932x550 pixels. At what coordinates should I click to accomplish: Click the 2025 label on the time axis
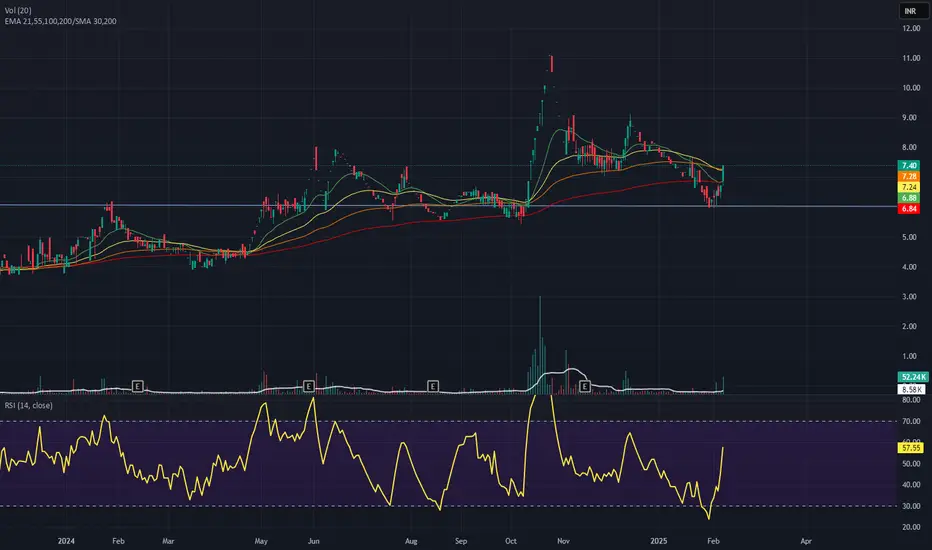pos(659,541)
